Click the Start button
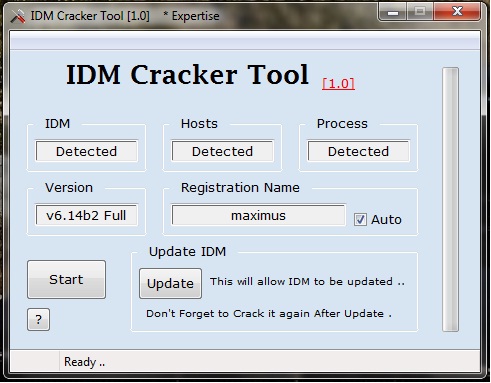 (x=66, y=279)
